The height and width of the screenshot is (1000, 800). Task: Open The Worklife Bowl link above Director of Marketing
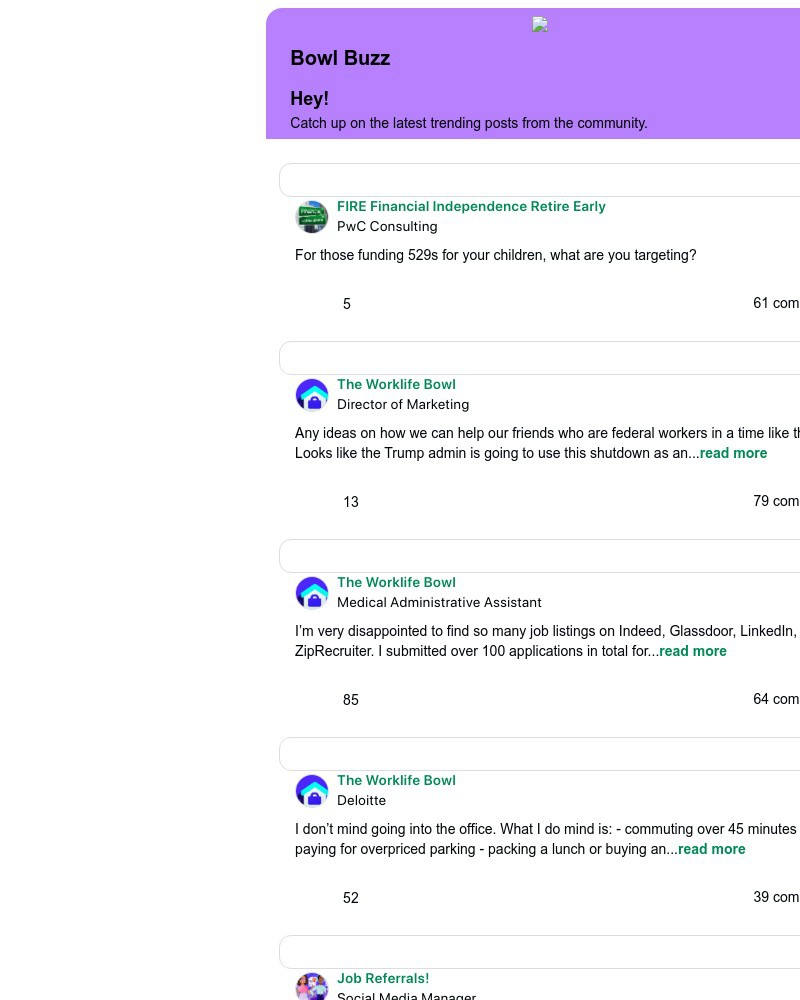396,385
